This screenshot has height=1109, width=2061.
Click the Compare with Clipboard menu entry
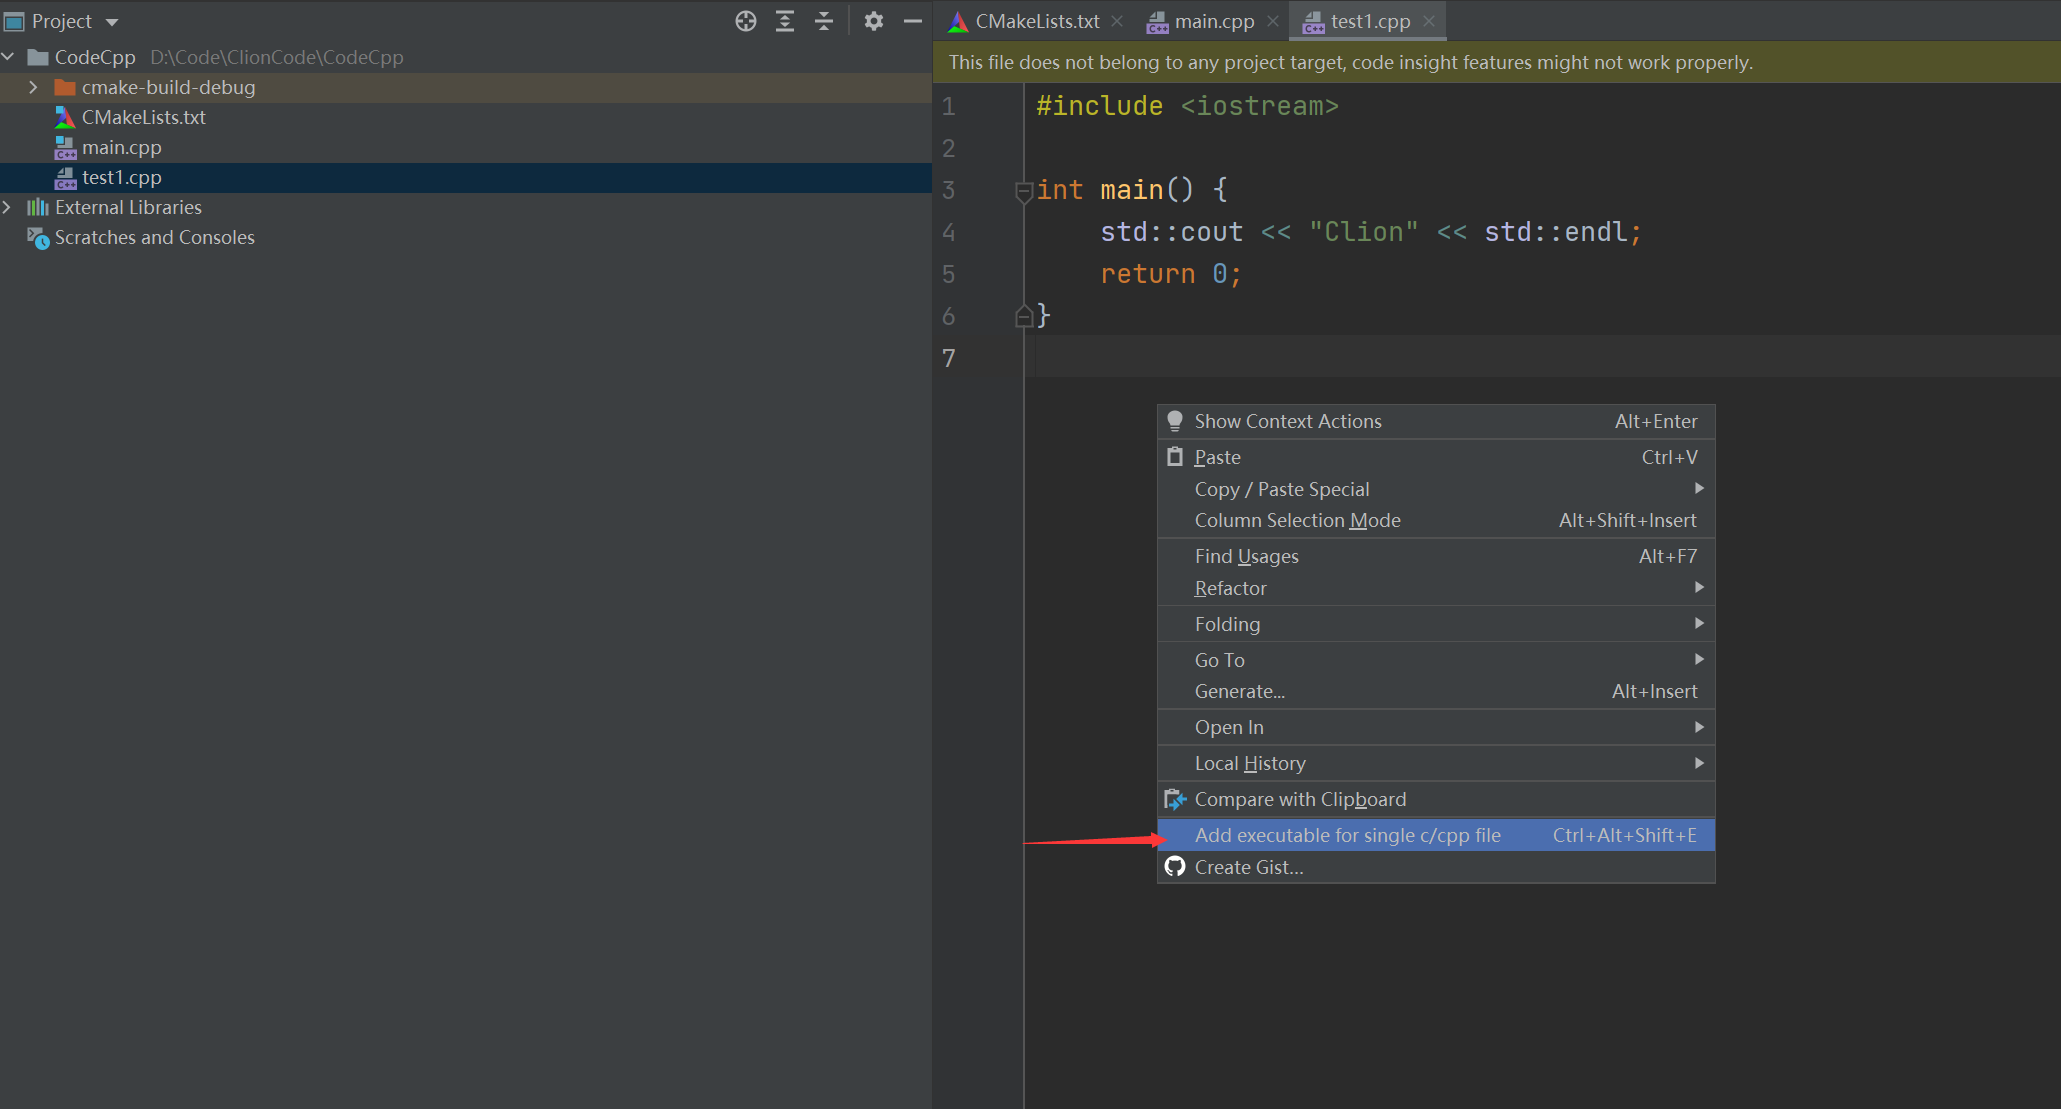1299,799
